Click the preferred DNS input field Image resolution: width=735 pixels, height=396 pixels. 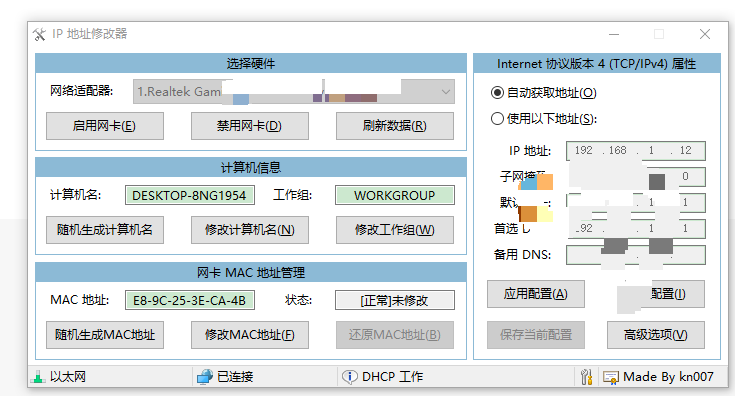636,229
